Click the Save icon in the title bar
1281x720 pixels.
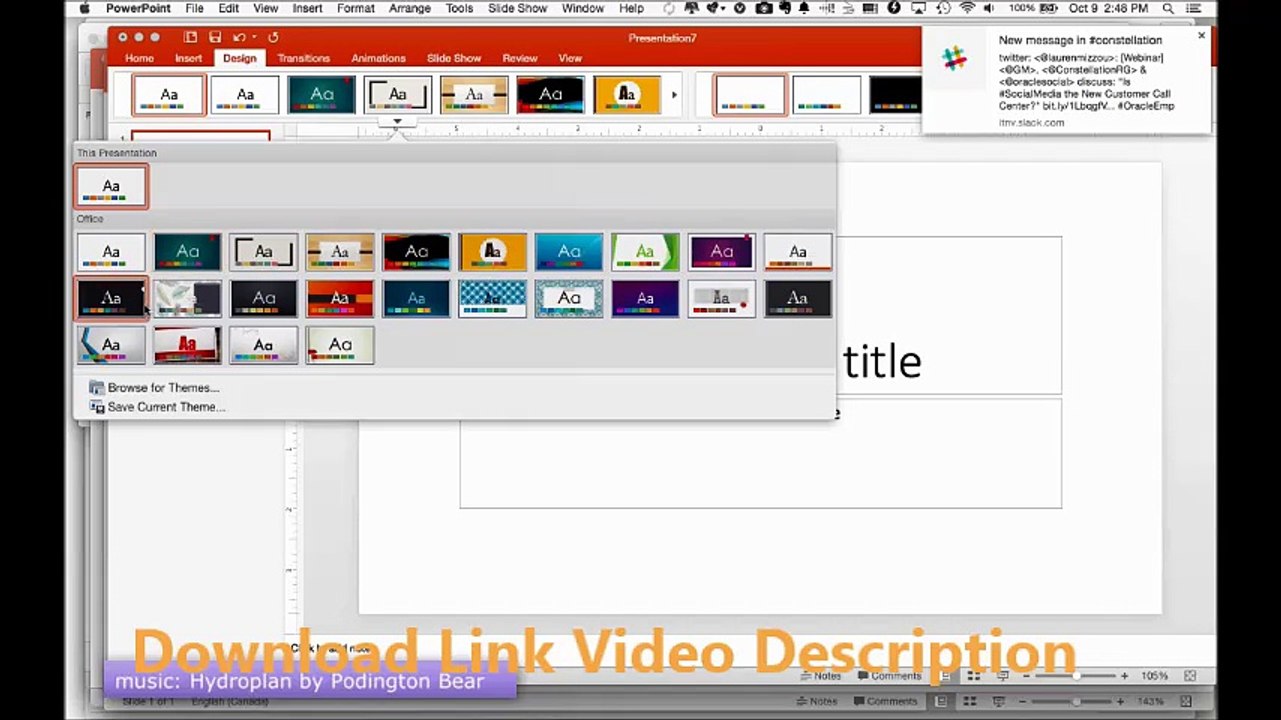(215, 37)
